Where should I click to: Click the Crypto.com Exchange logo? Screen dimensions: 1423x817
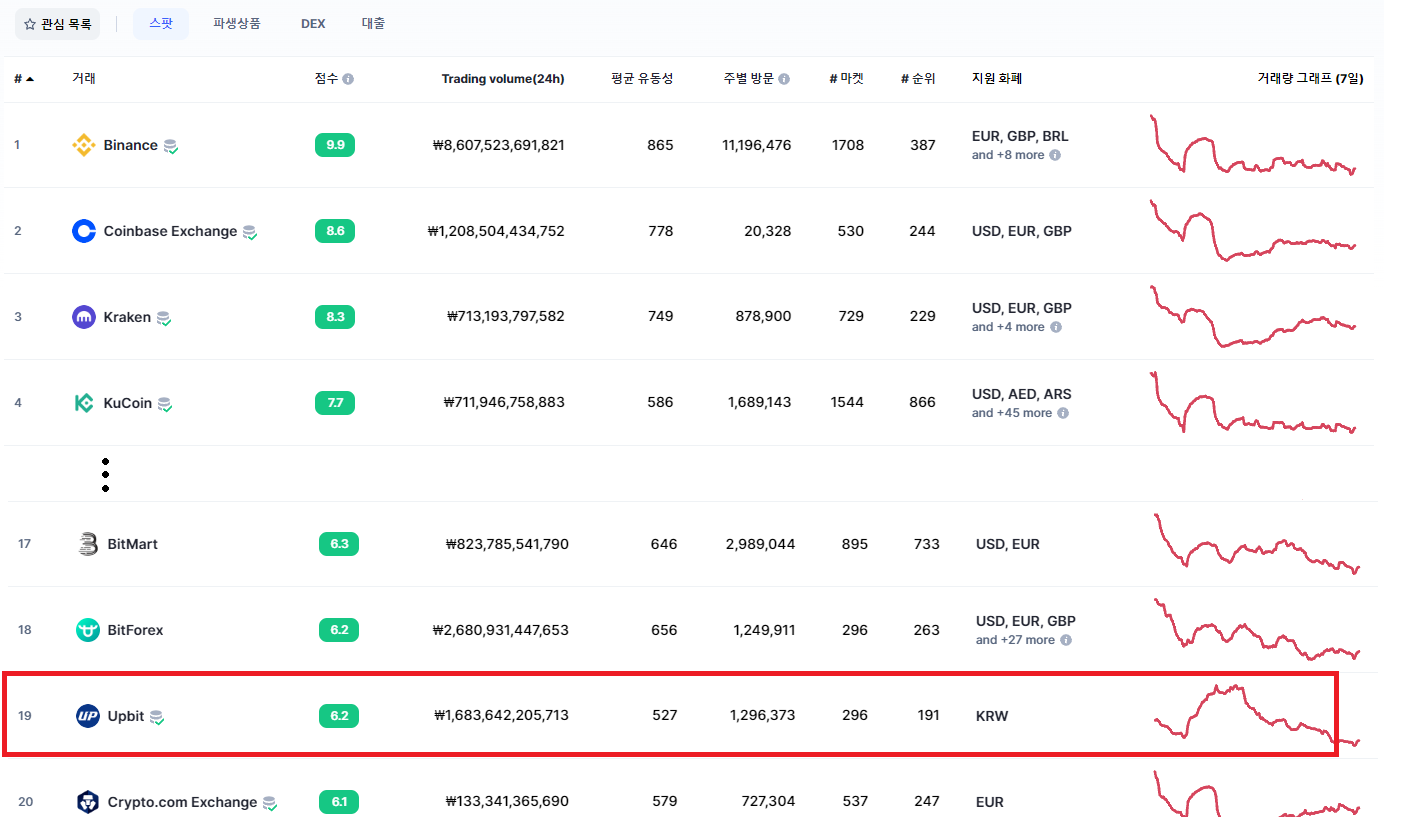tap(88, 803)
